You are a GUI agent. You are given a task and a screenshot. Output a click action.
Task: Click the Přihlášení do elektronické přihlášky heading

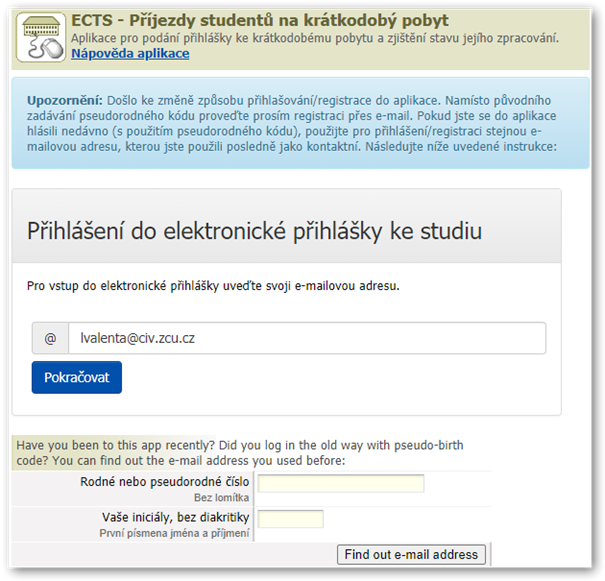point(254,231)
